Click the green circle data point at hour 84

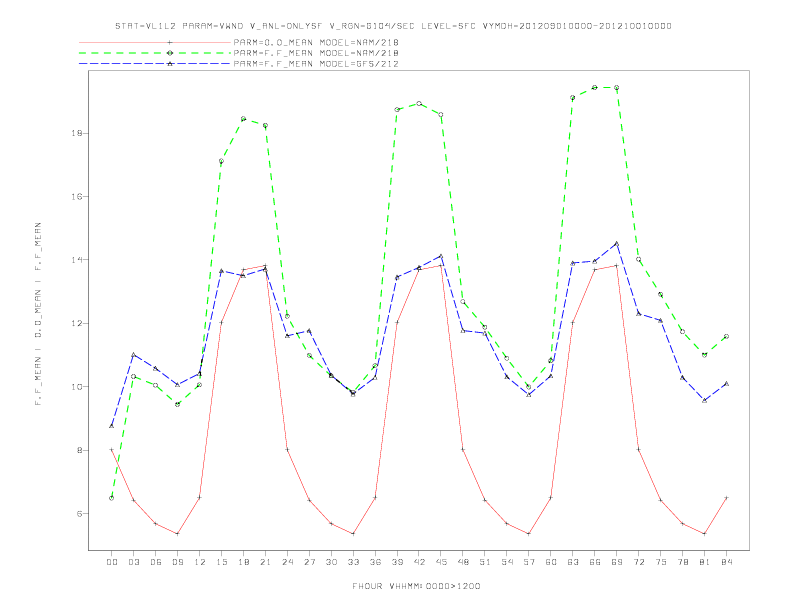726,336
